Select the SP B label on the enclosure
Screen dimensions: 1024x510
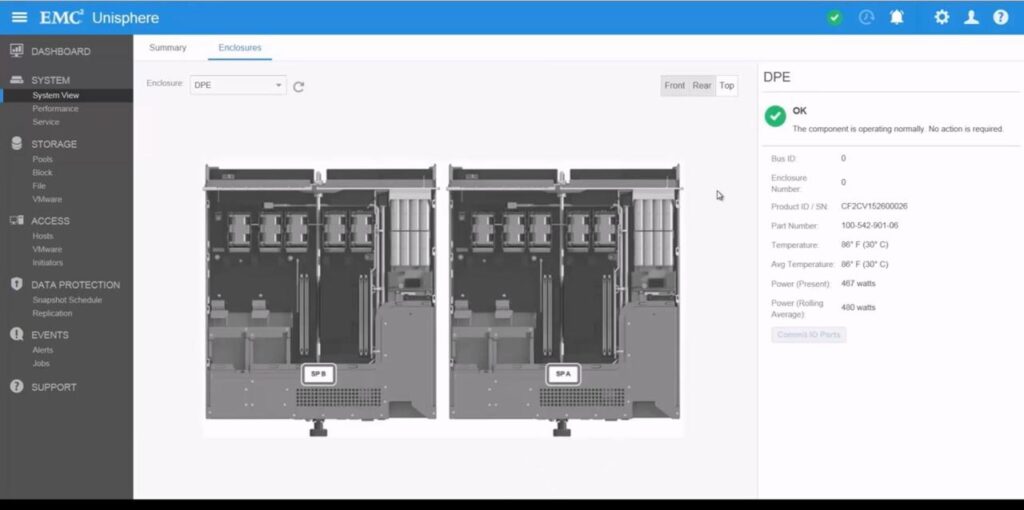click(x=319, y=374)
